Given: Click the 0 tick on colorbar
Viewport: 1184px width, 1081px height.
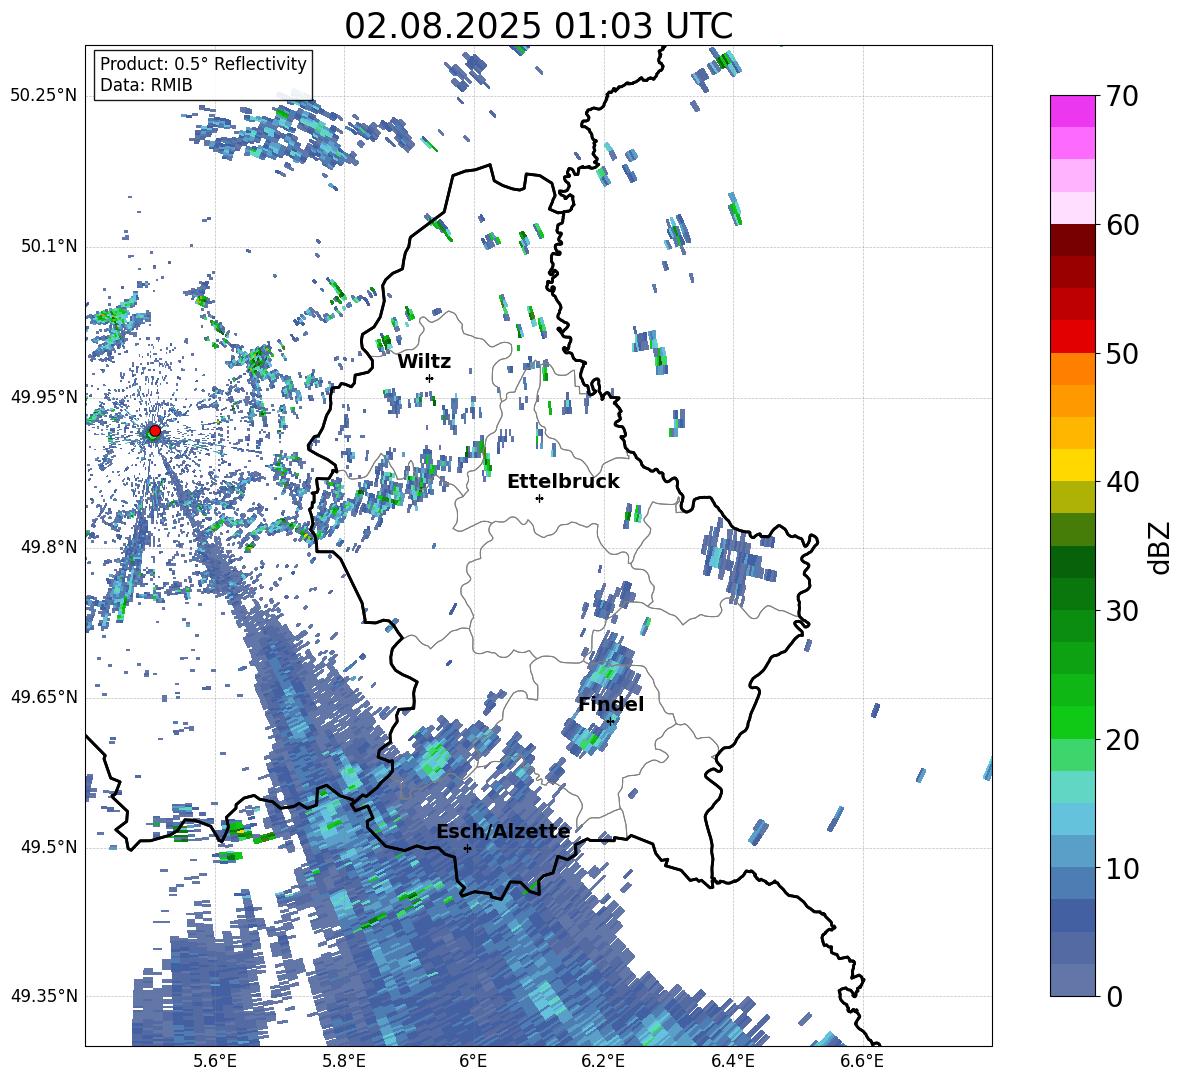Looking at the screenshot, I should pyautogui.click(x=1114, y=996).
